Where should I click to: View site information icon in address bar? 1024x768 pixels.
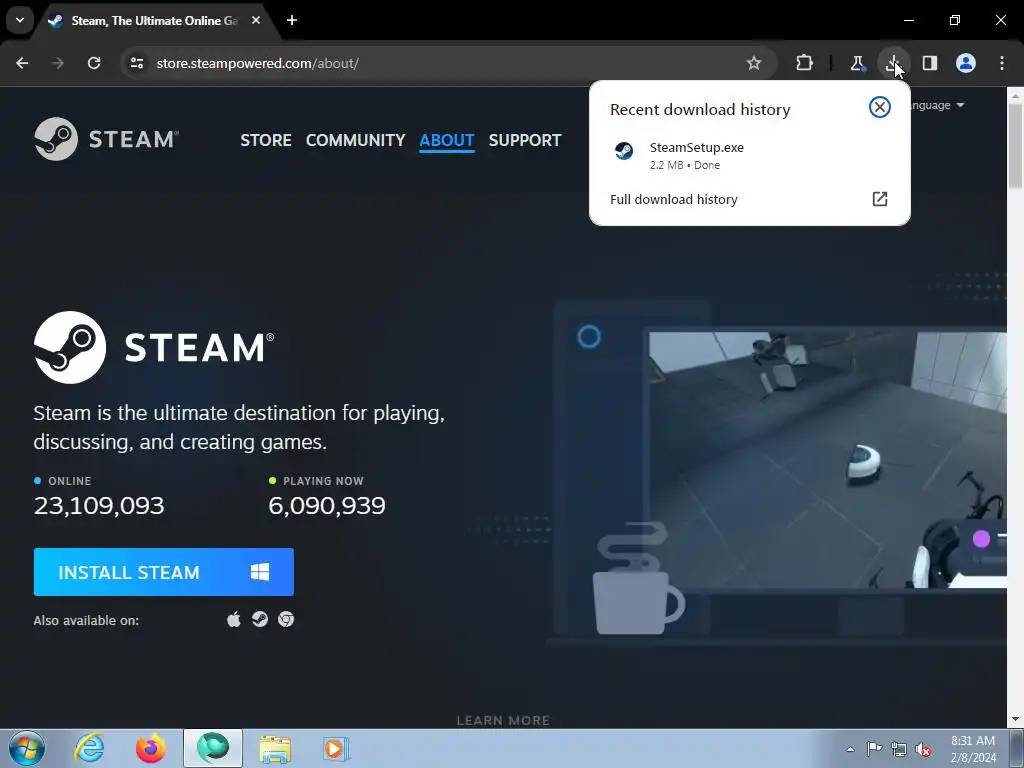[x=136, y=63]
